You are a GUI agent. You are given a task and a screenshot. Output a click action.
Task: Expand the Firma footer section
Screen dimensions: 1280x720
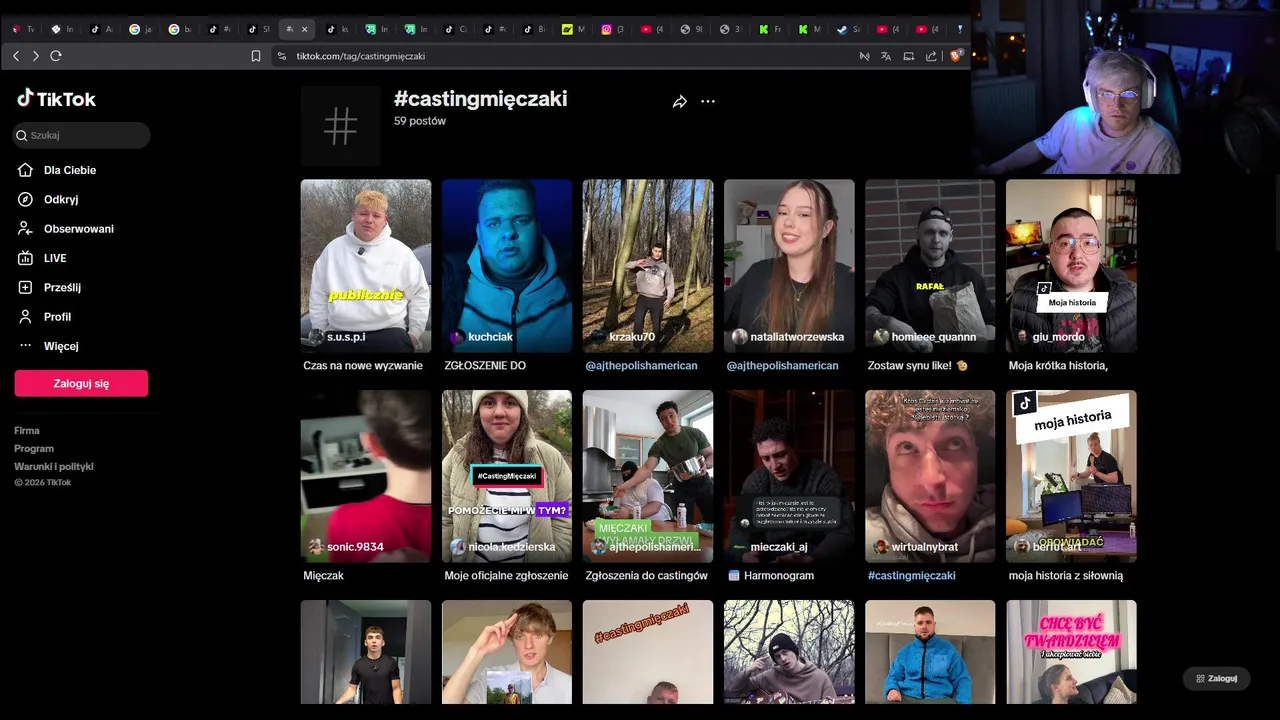click(x=27, y=431)
